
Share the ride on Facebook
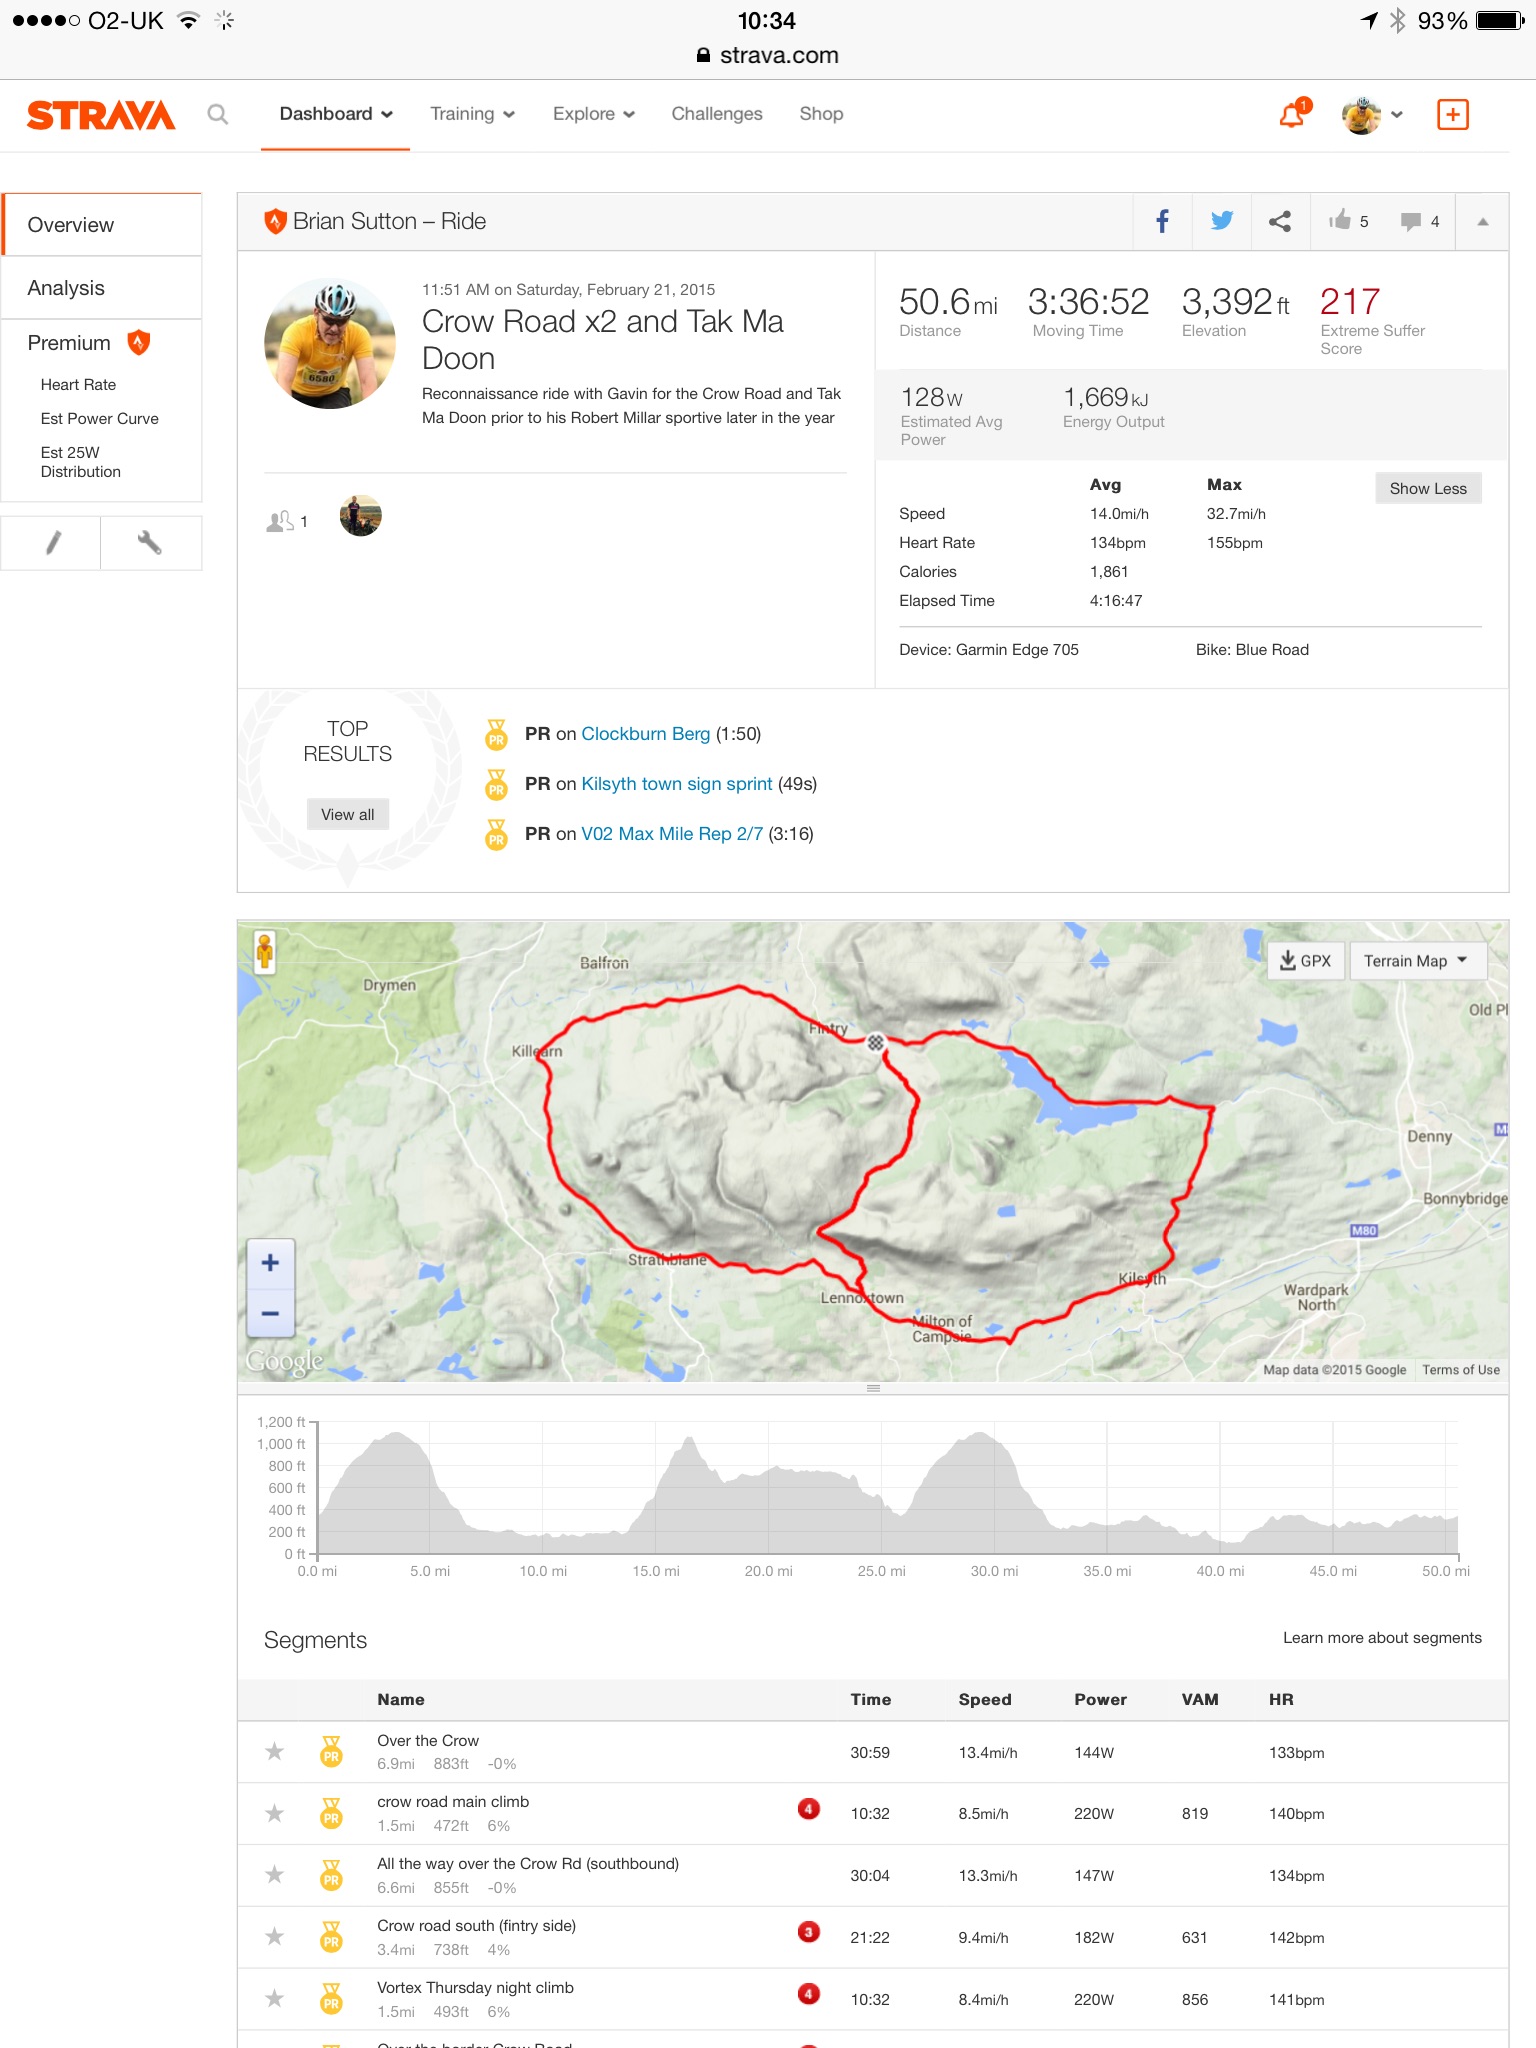[1162, 221]
